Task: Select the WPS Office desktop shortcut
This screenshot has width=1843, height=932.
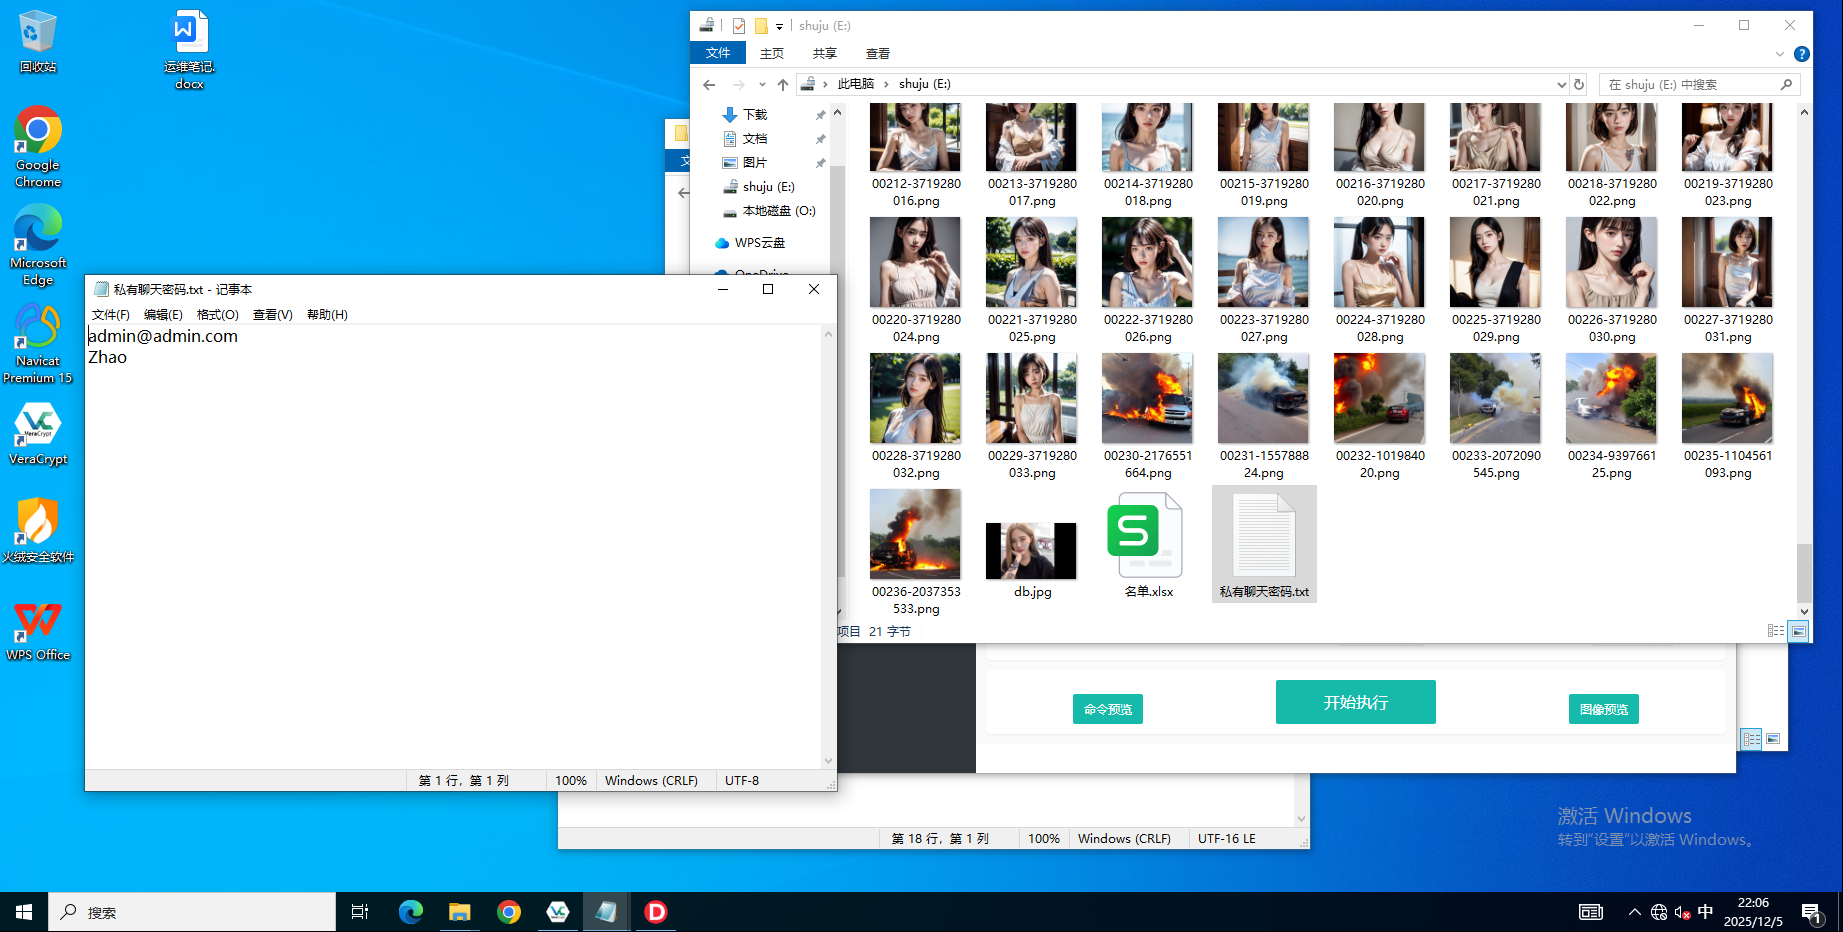Action: [38, 629]
